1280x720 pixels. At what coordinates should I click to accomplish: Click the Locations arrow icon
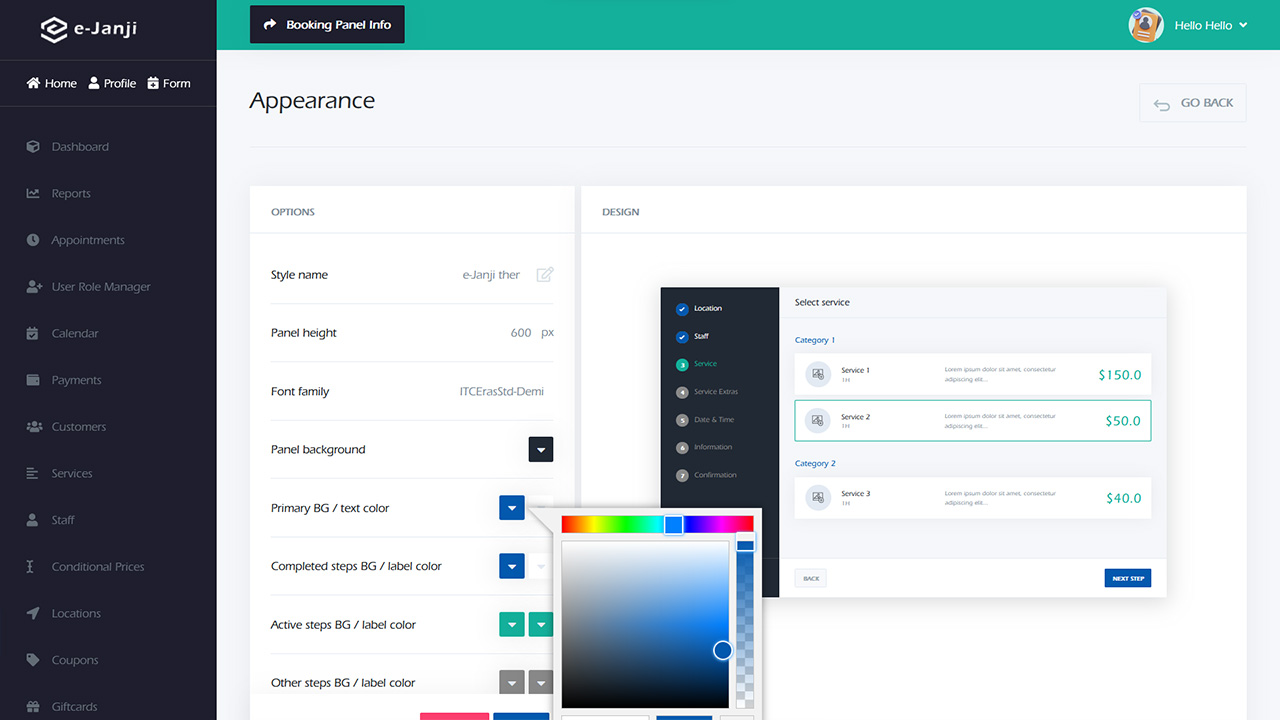point(33,614)
